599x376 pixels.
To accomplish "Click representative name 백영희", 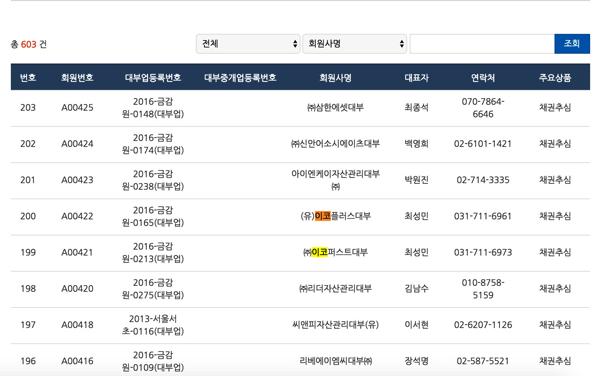I will click(416, 144).
